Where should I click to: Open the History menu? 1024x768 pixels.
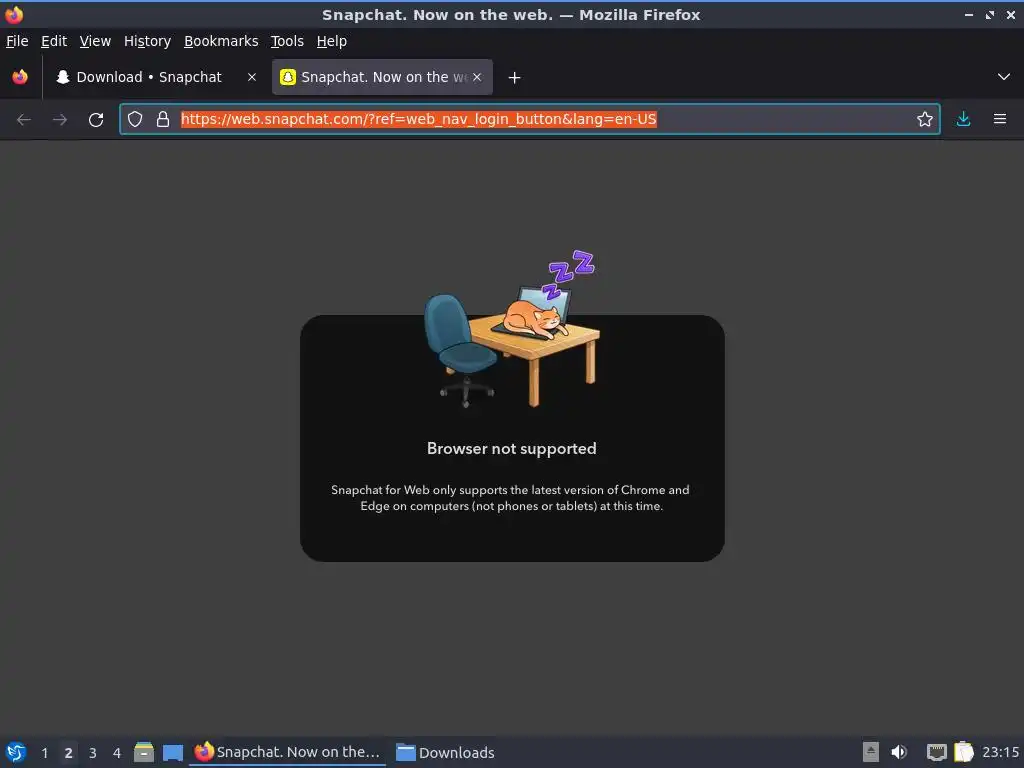148,41
